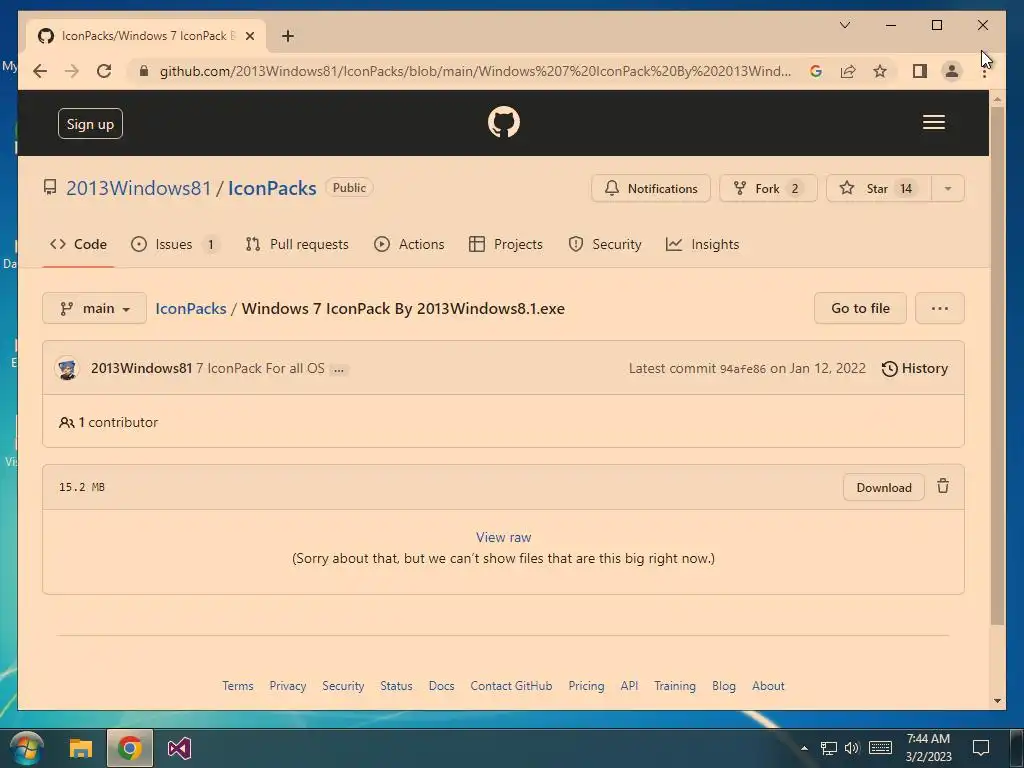Open the Code tab
The image size is (1024, 768).
(x=78, y=244)
